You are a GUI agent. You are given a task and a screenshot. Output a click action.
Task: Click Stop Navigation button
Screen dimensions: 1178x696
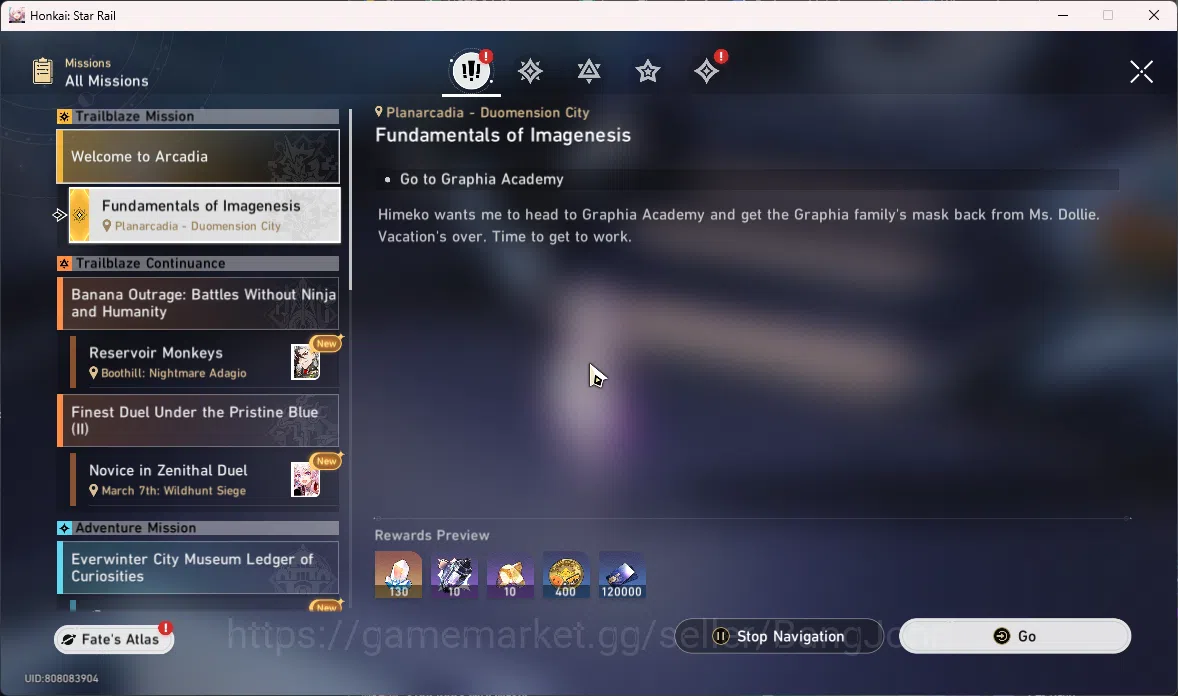coord(779,636)
